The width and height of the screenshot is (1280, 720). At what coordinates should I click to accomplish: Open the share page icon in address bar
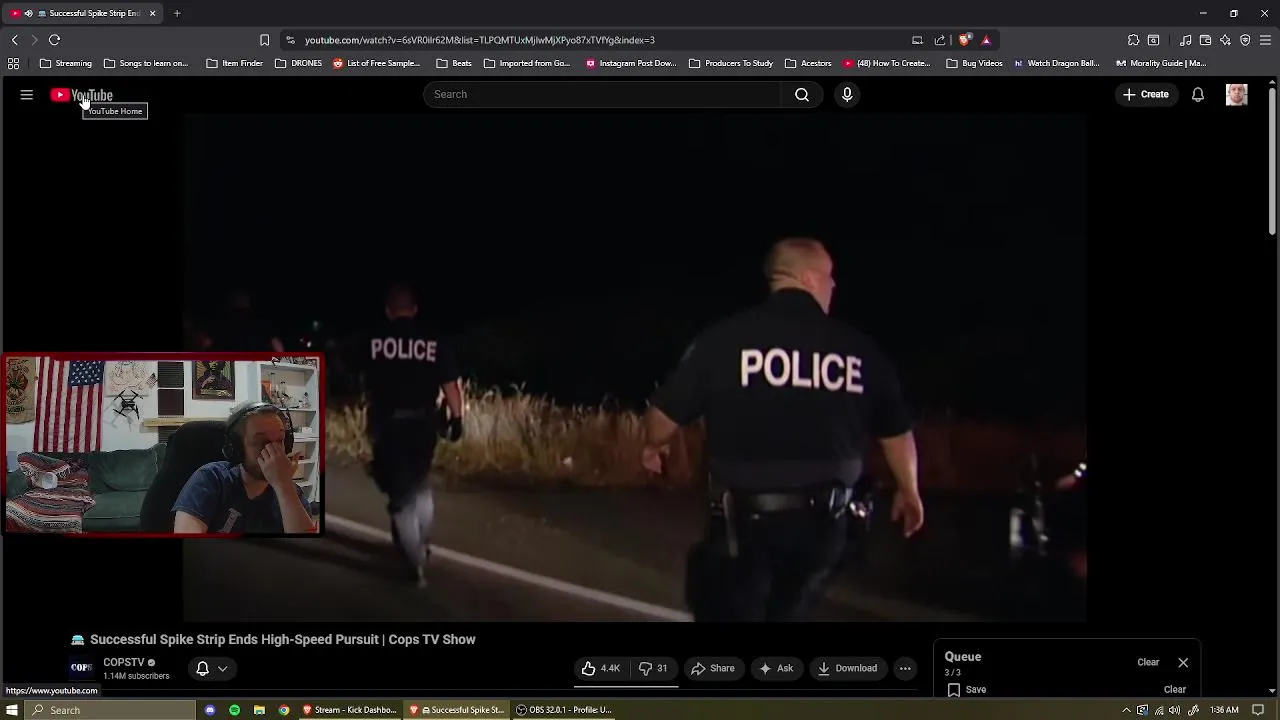tap(940, 40)
